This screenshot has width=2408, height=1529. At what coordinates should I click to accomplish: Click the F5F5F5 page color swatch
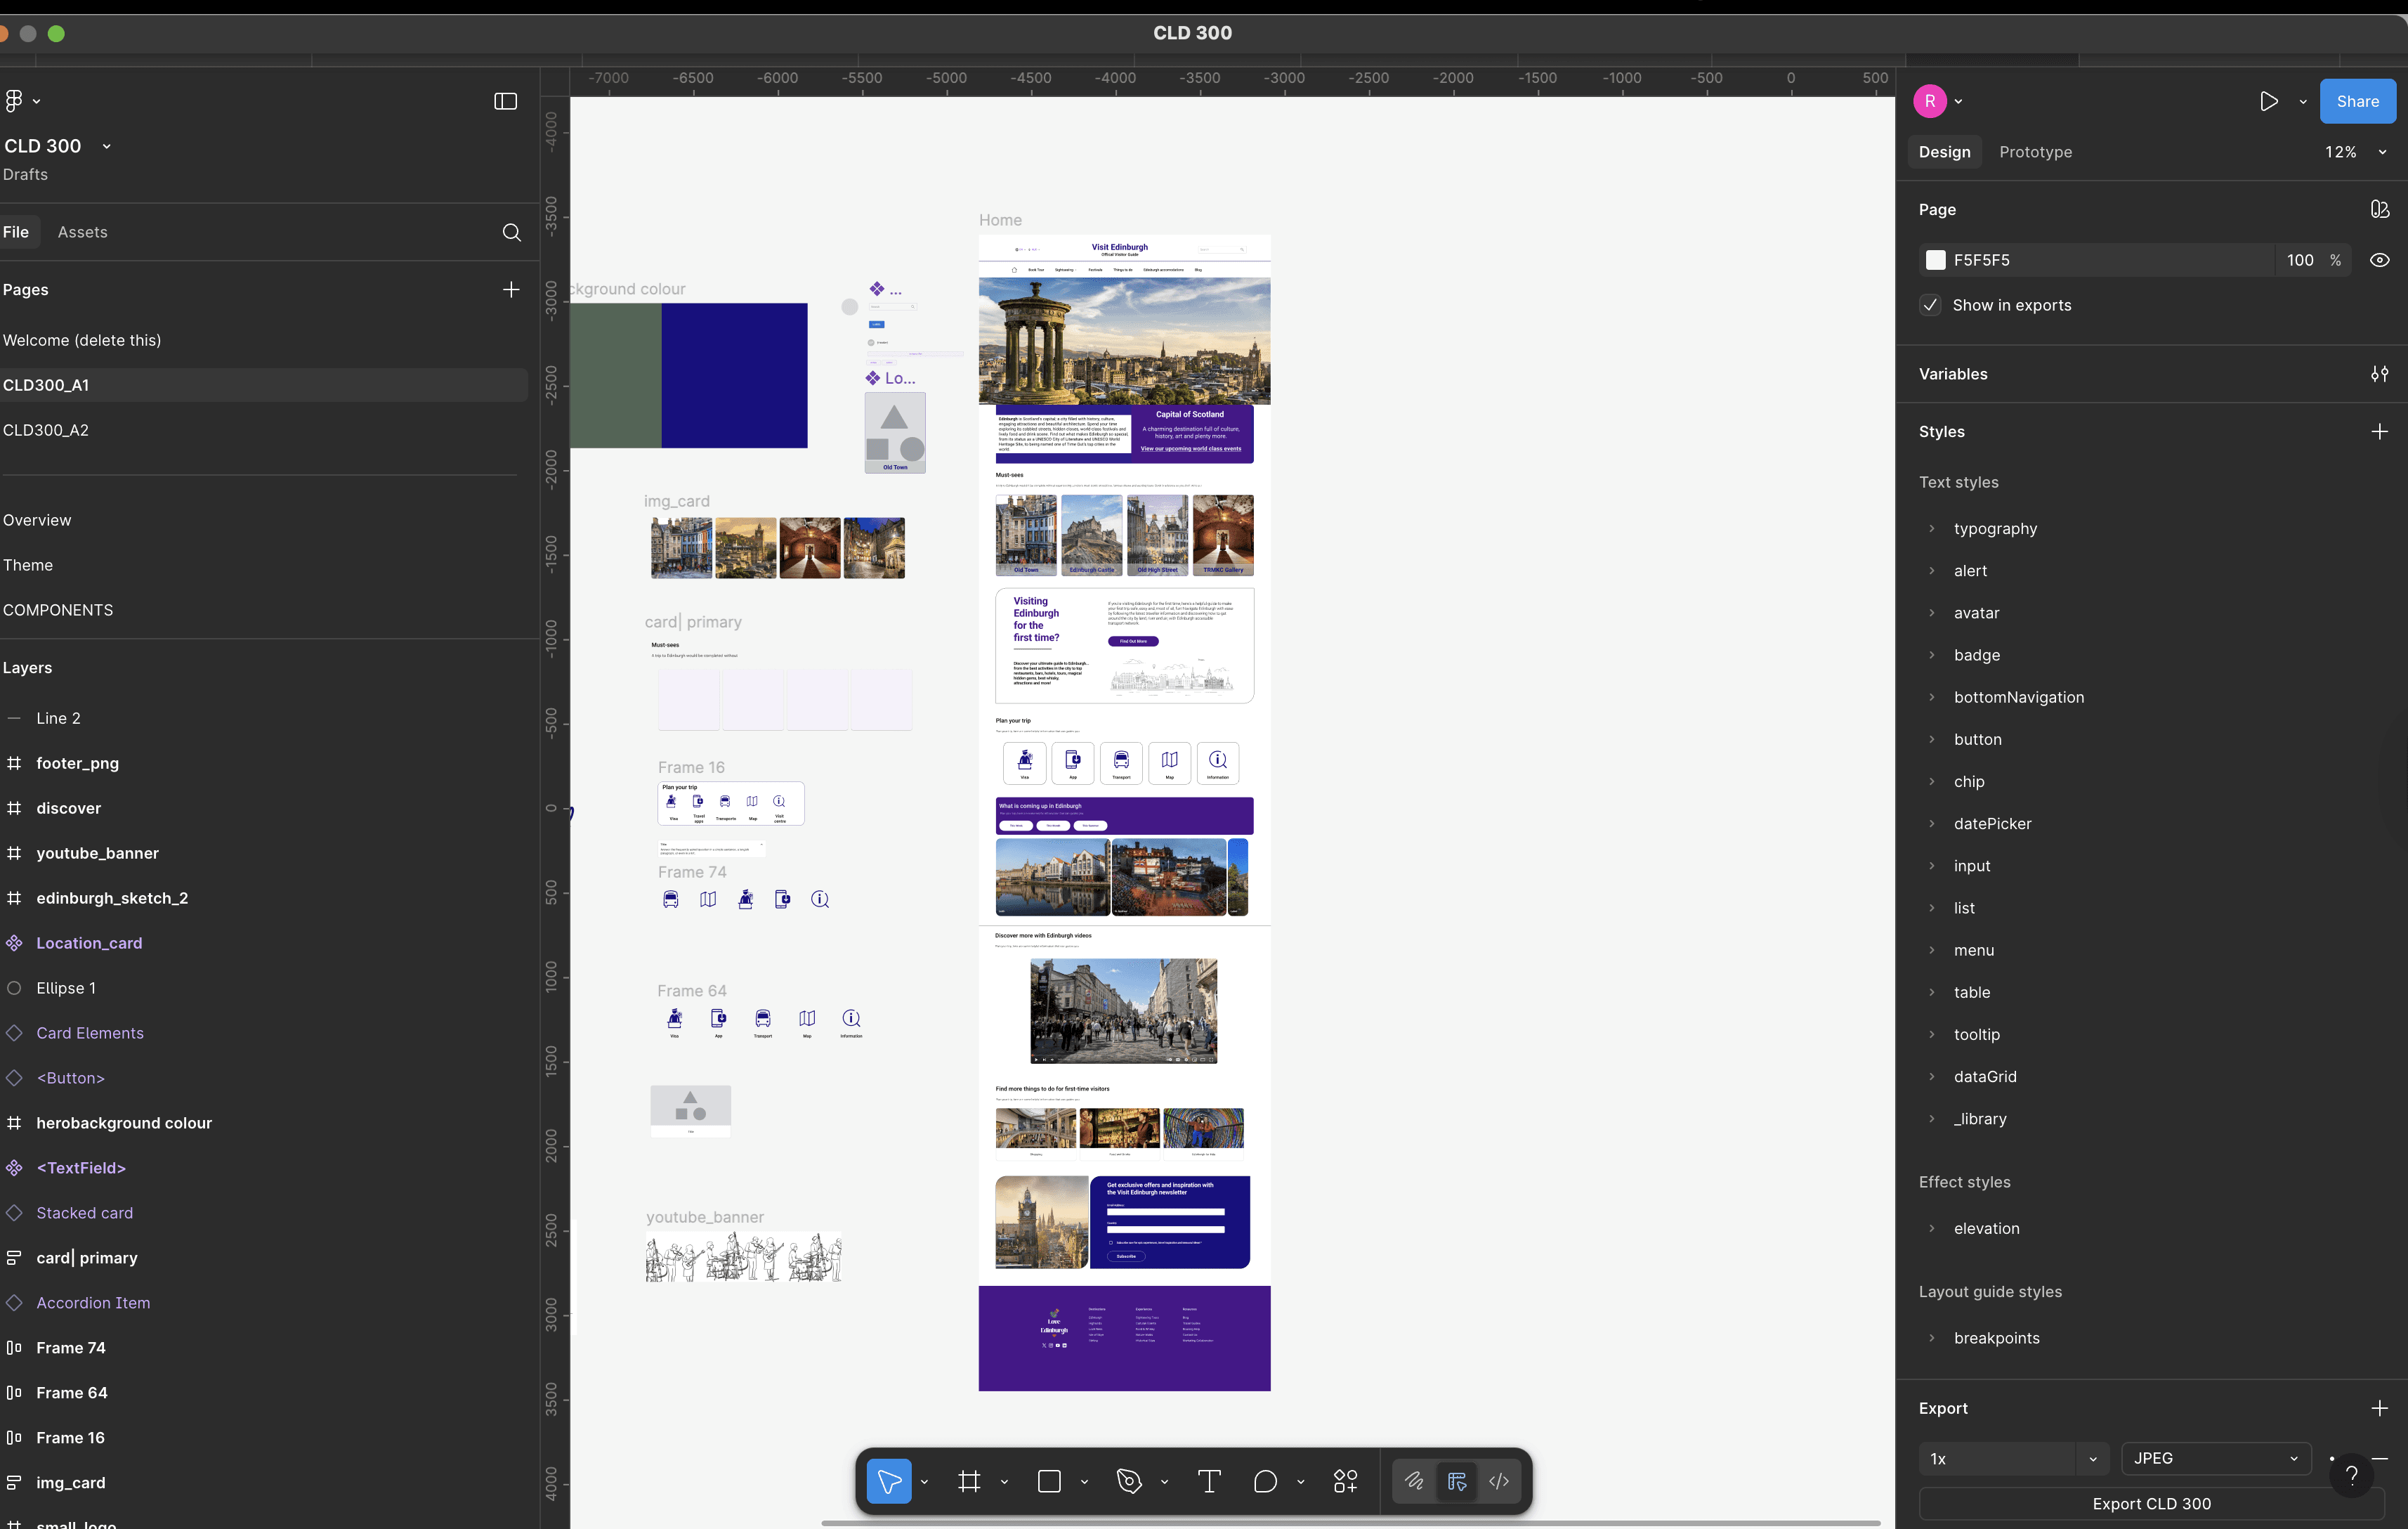[x=1936, y=260]
